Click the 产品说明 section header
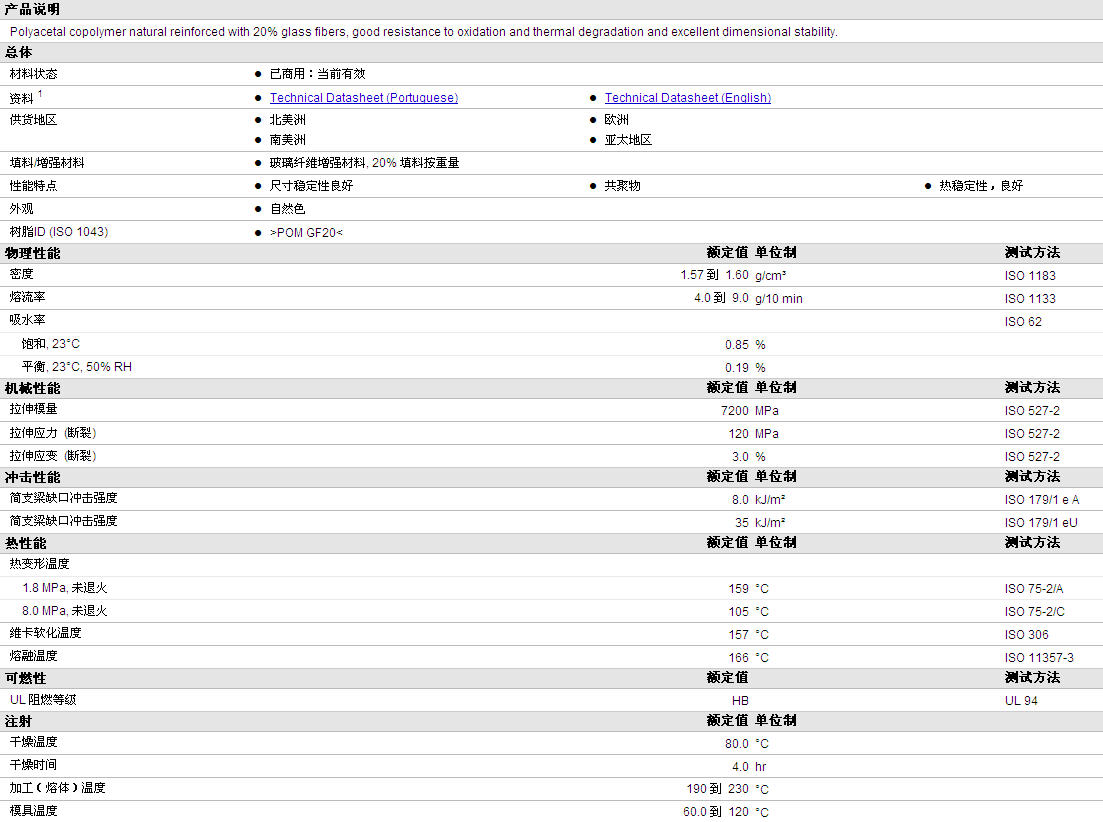This screenshot has width=1103, height=822. [x=32, y=9]
